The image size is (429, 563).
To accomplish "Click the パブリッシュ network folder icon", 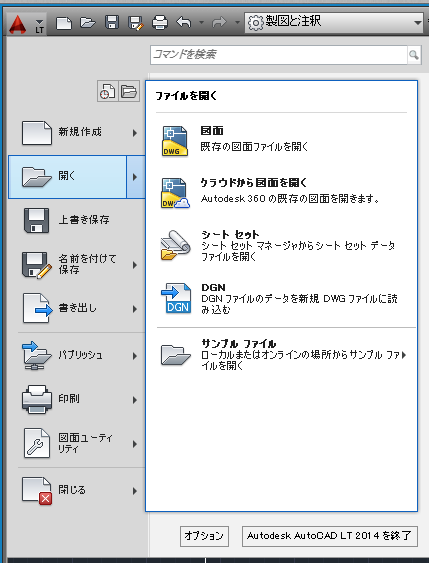I will click(x=37, y=355).
